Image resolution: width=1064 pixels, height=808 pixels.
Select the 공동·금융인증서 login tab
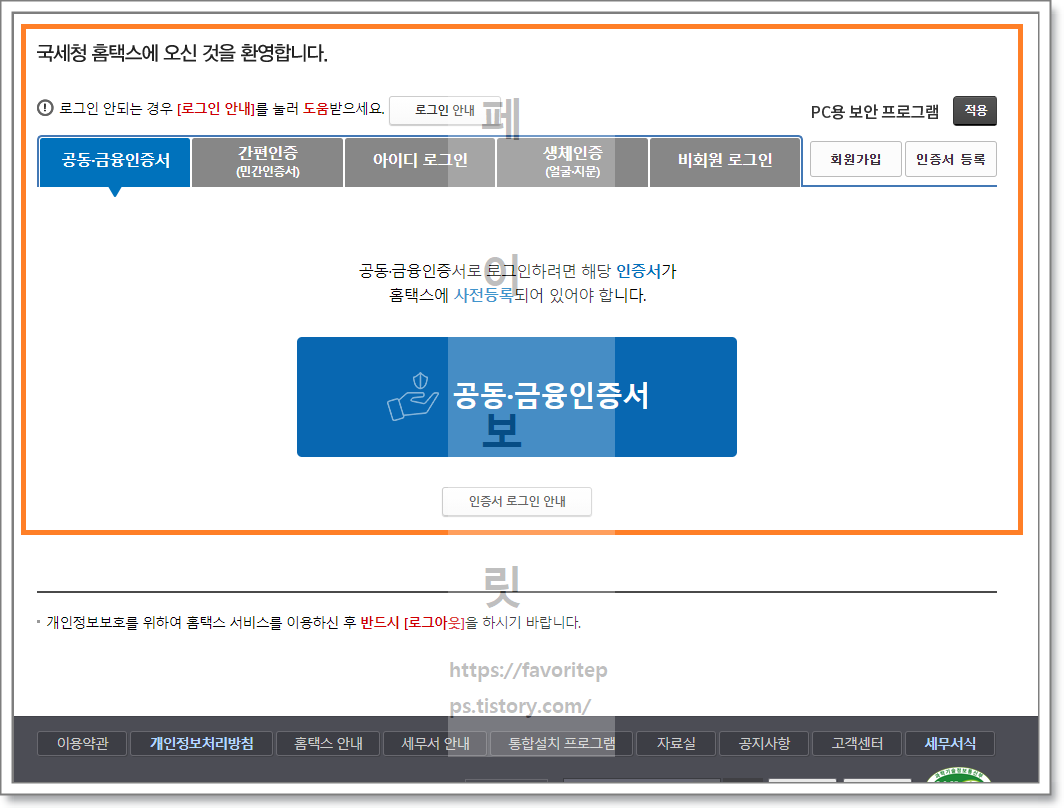pos(115,161)
